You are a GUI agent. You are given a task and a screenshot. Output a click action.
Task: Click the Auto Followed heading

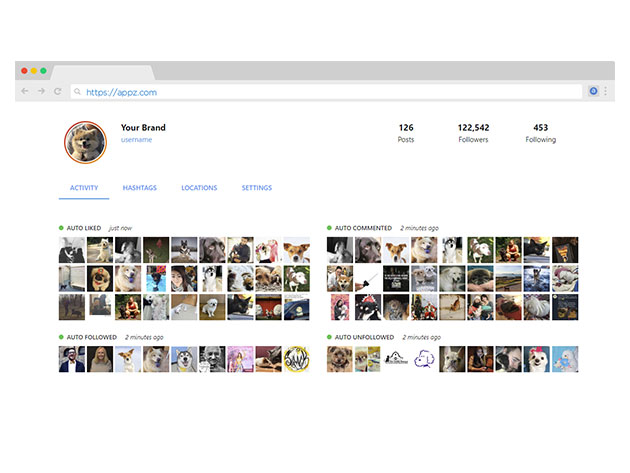[92, 337]
